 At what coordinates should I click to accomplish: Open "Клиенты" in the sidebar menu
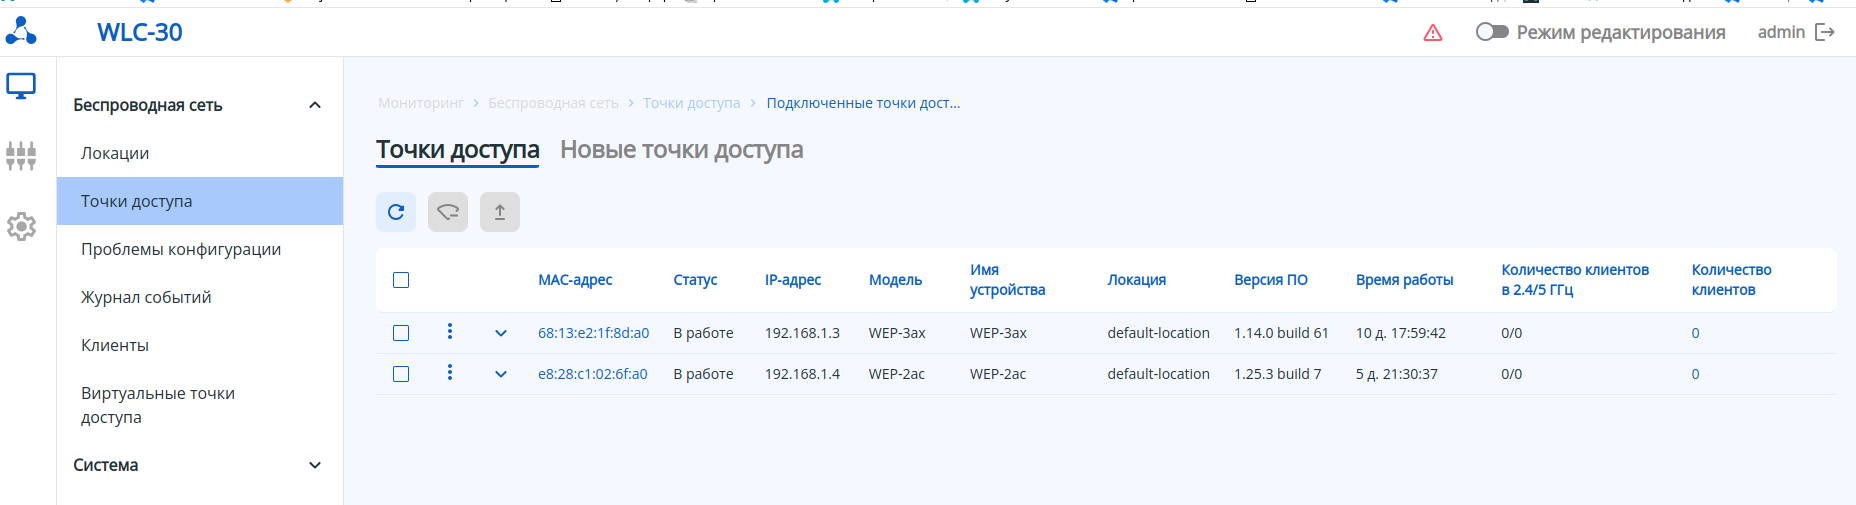pyautogui.click(x=115, y=345)
